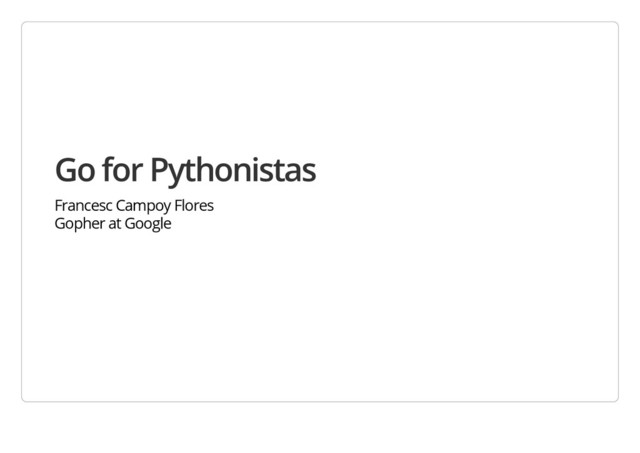Viewport: 640px width, 453px height.
Task: Click the name "Francesc" in the author line
Action: (83, 205)
